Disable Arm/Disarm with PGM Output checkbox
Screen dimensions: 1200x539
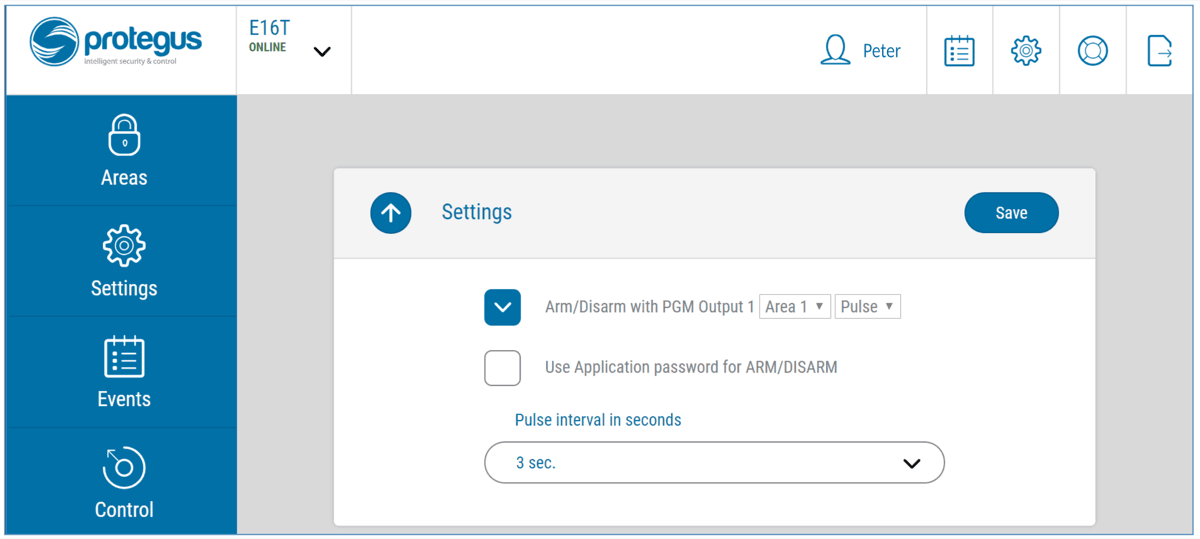tap(502, 307)
